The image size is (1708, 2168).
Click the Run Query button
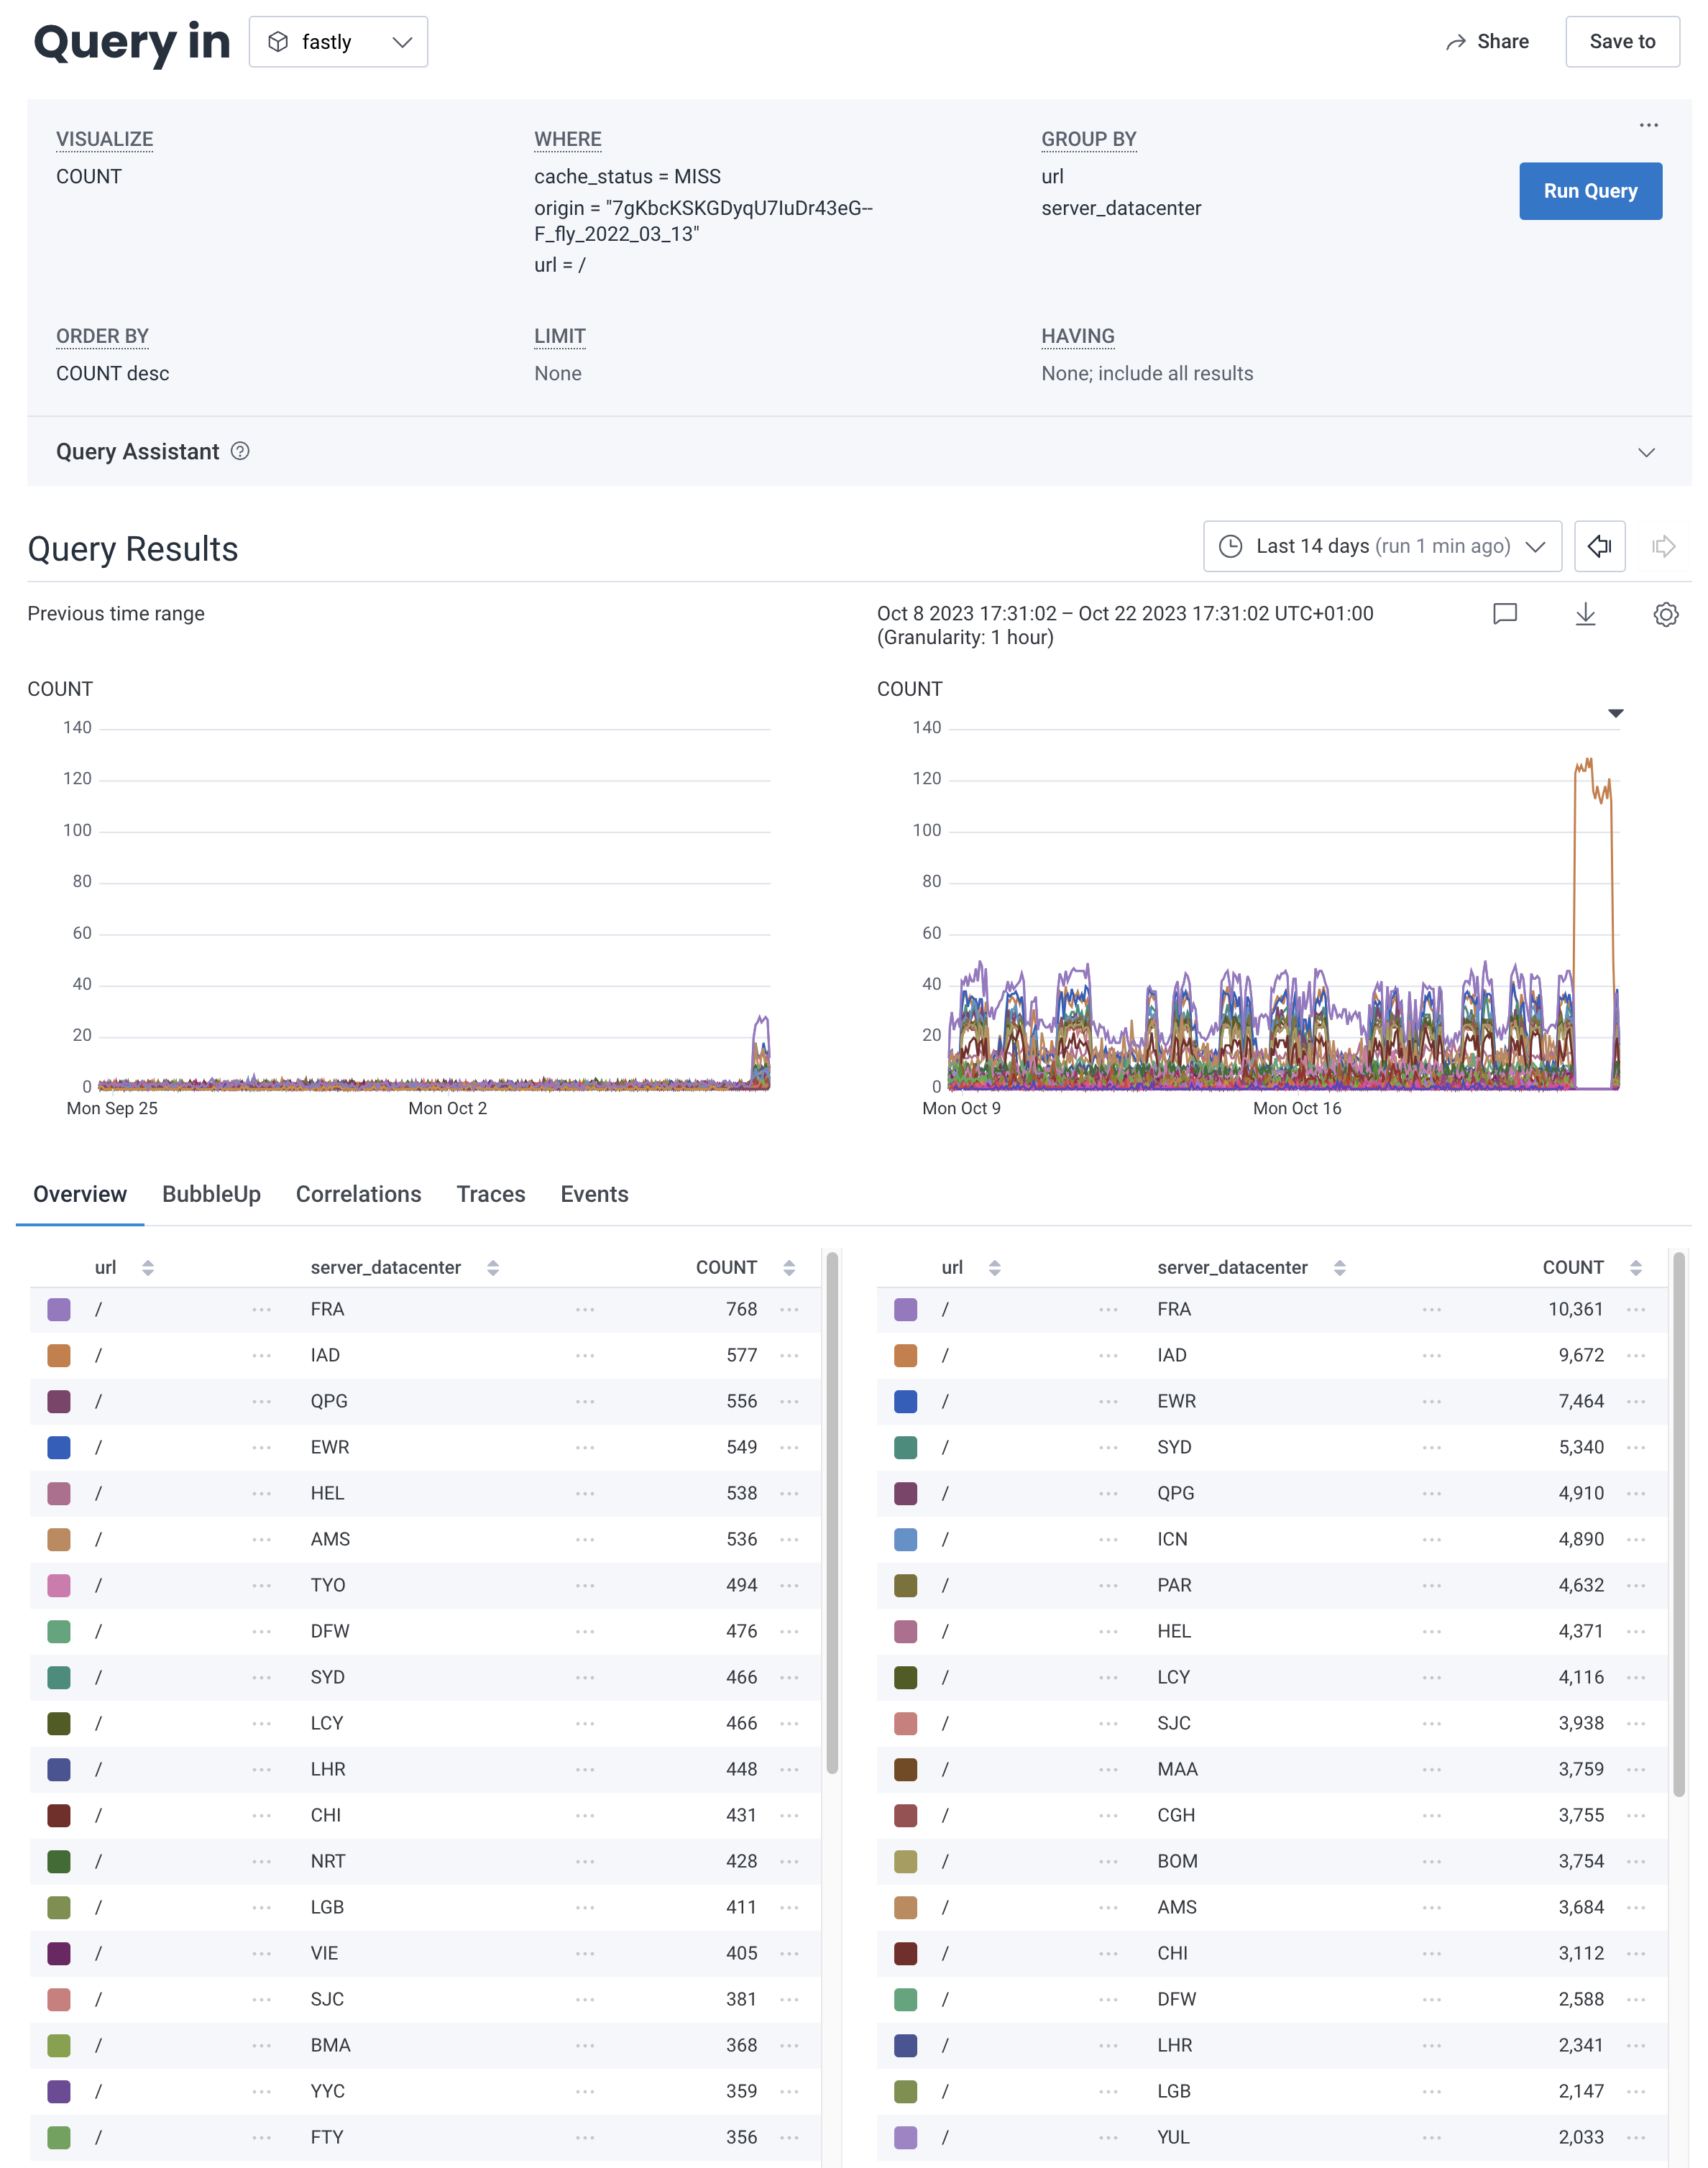coord(1590,190)
